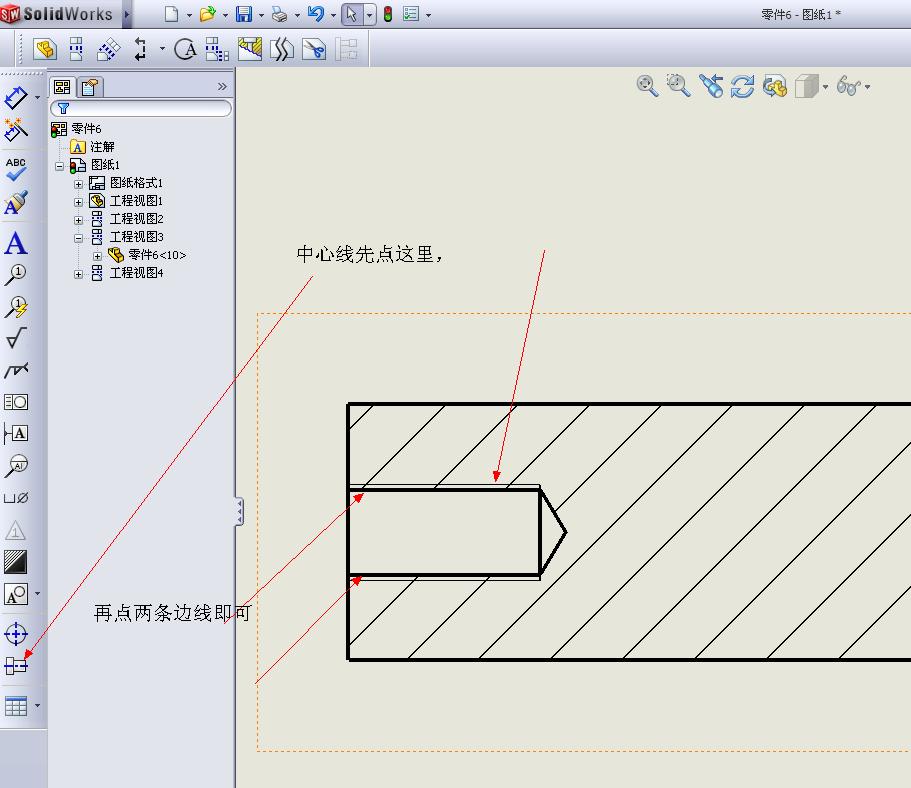Insert Standard 3 View
Screen dimensions: 911x788
(217, 49)
